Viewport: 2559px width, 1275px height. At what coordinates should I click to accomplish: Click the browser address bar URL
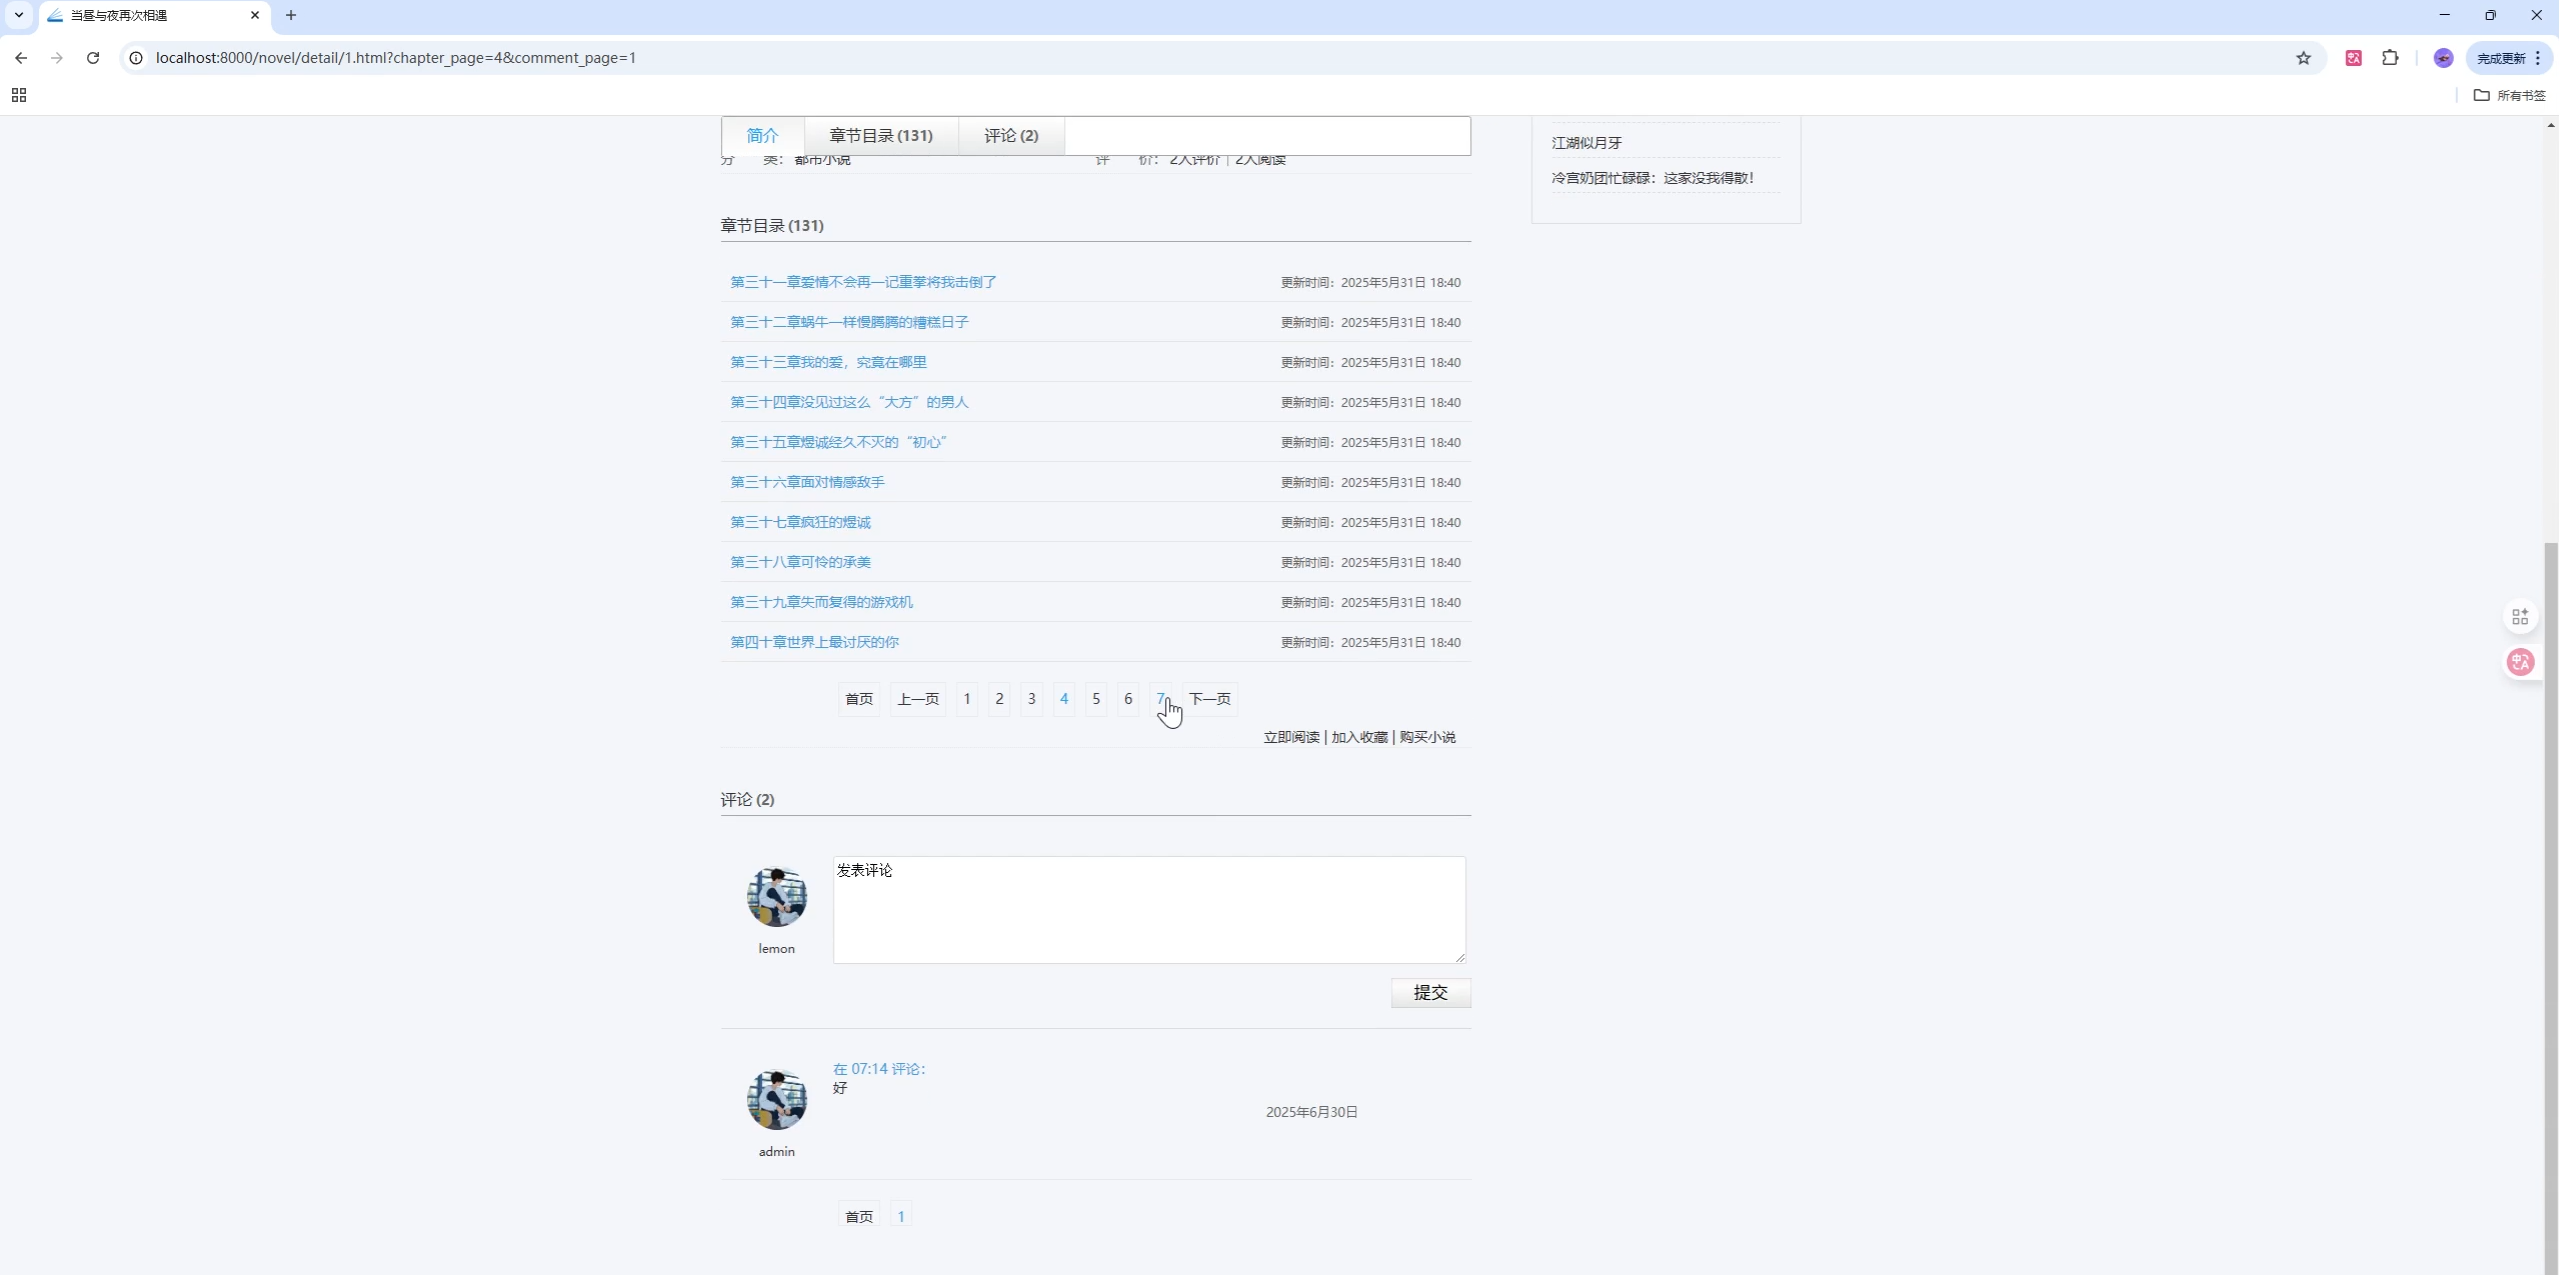click(396, 58)
